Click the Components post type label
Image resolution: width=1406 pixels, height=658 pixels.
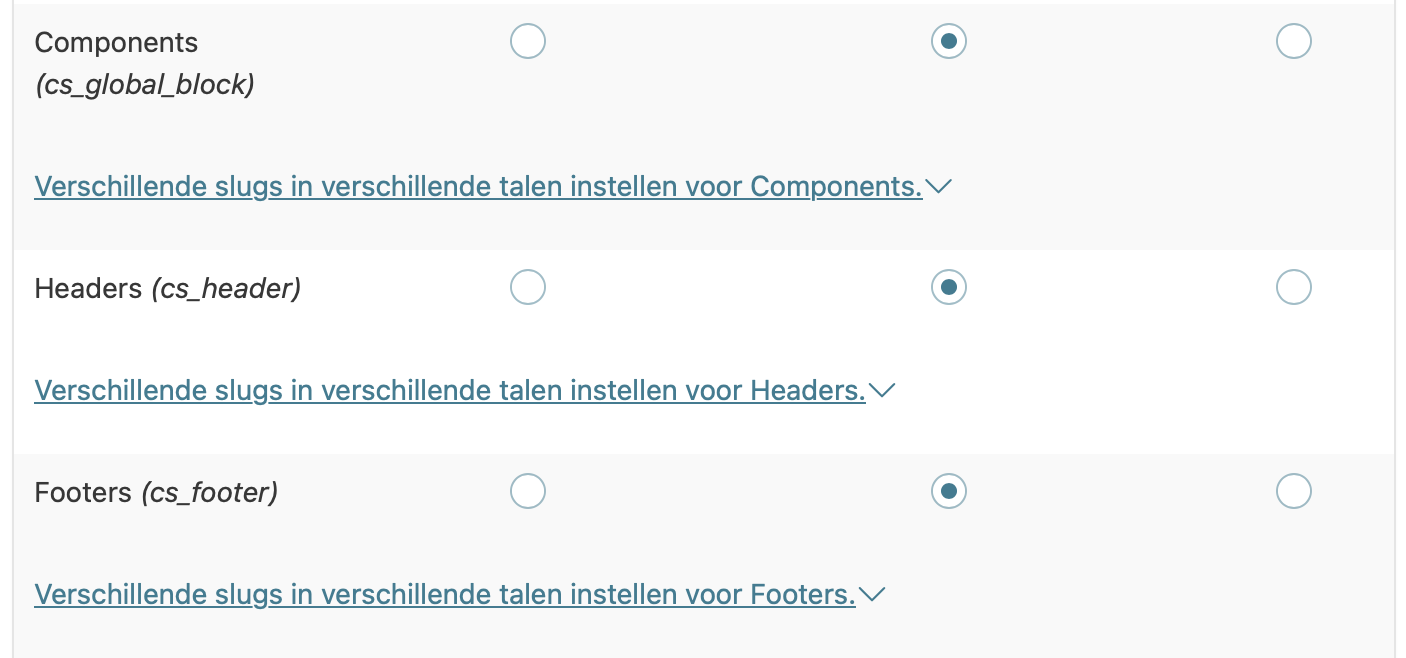116,43
